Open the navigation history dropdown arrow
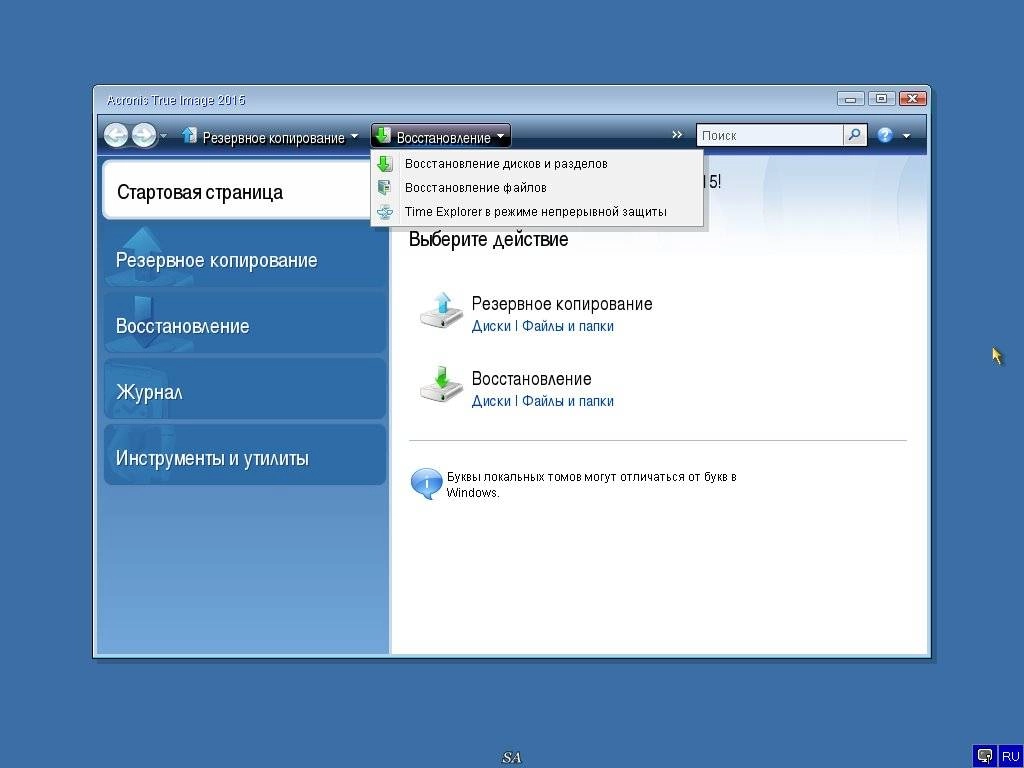This screenshot has width=1024, height=768. 164,136
